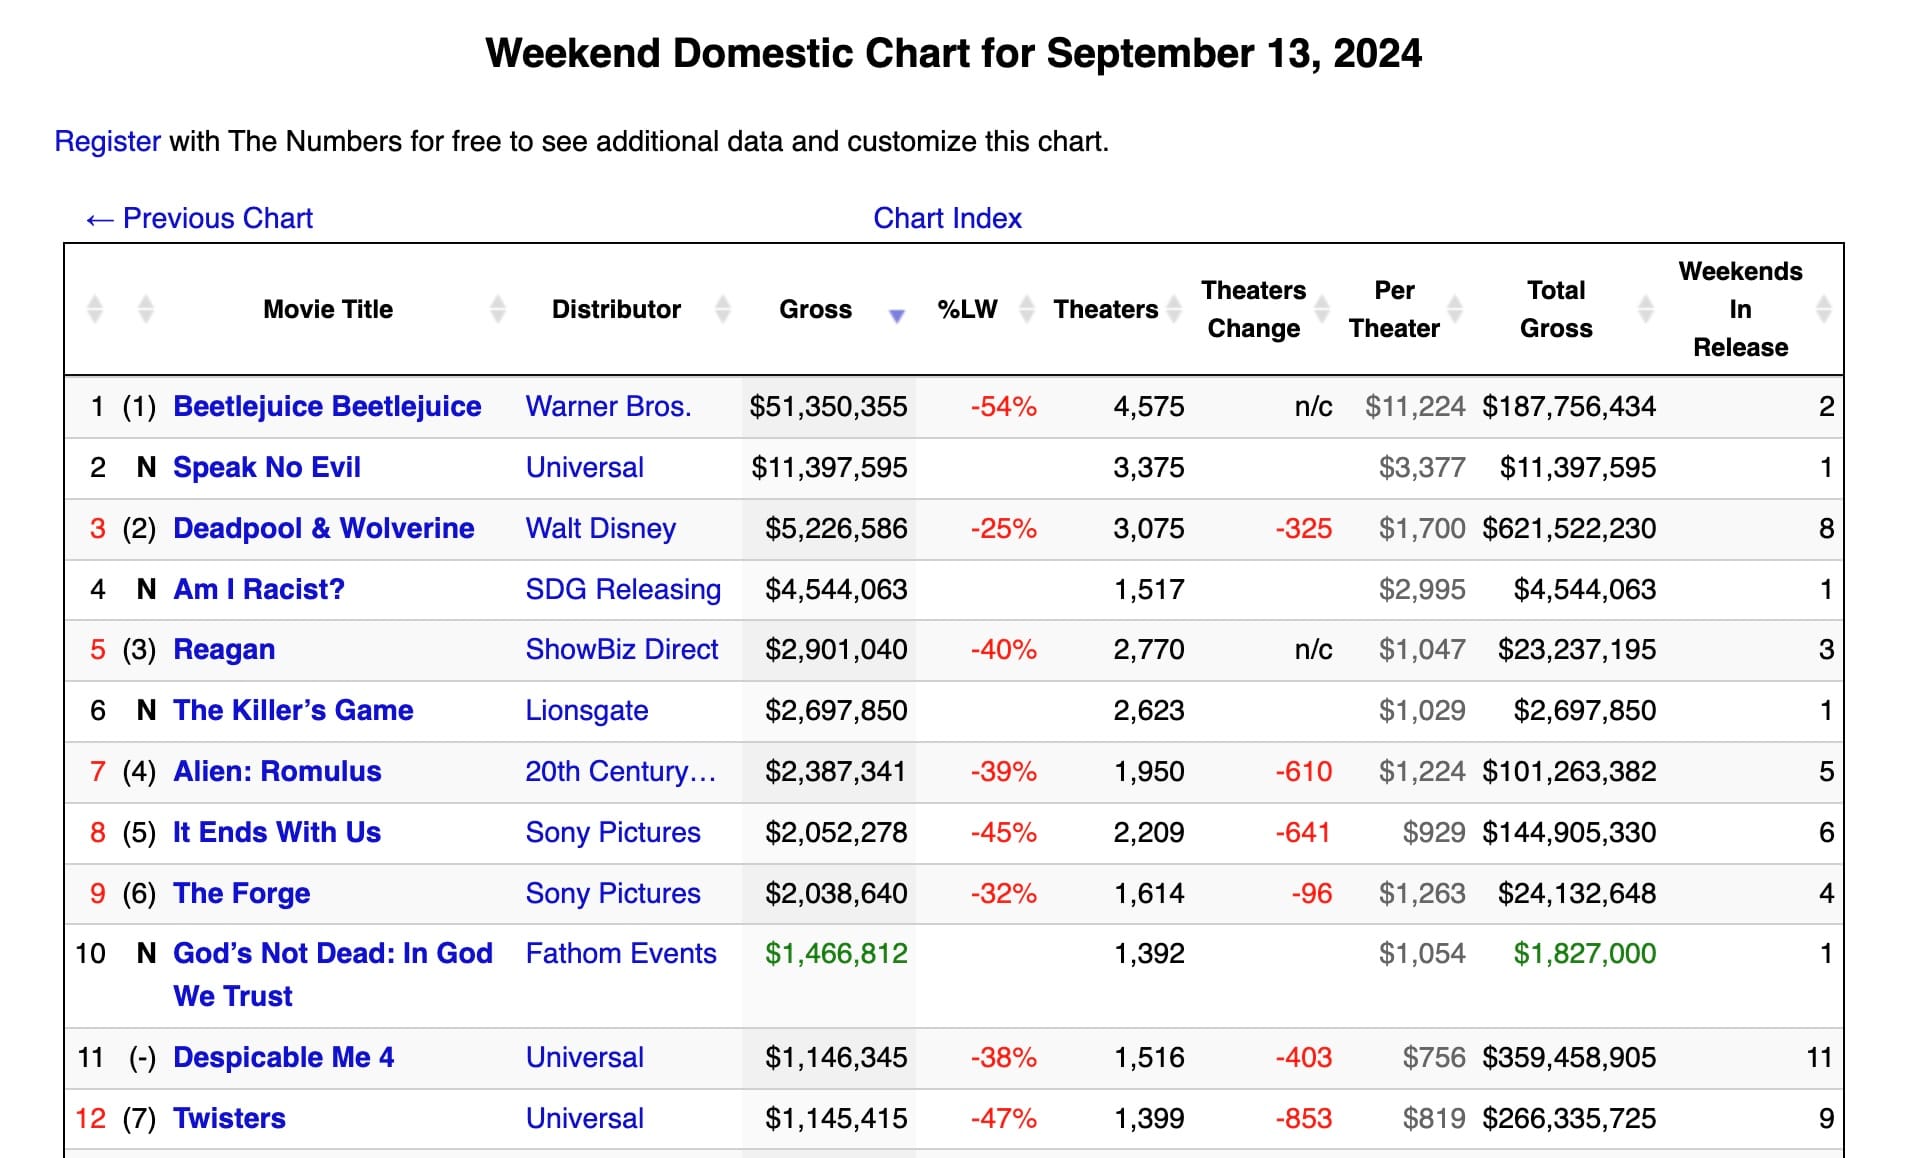
Task: Go to the Previous Chart
Action: tap(199, 218)
